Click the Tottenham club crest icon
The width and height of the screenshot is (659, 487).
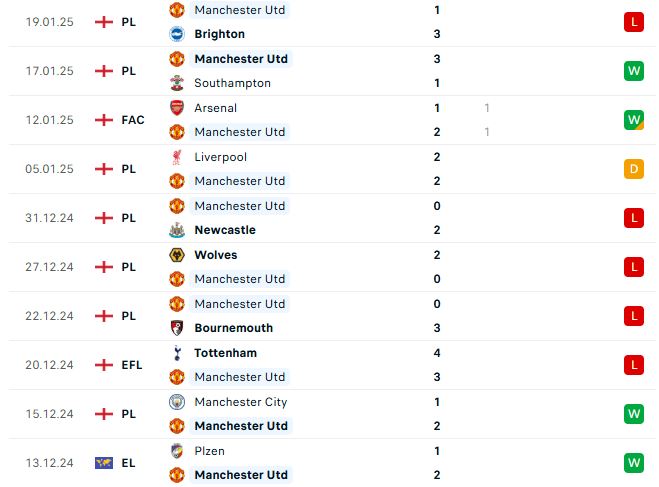click(x=177, y=353)
